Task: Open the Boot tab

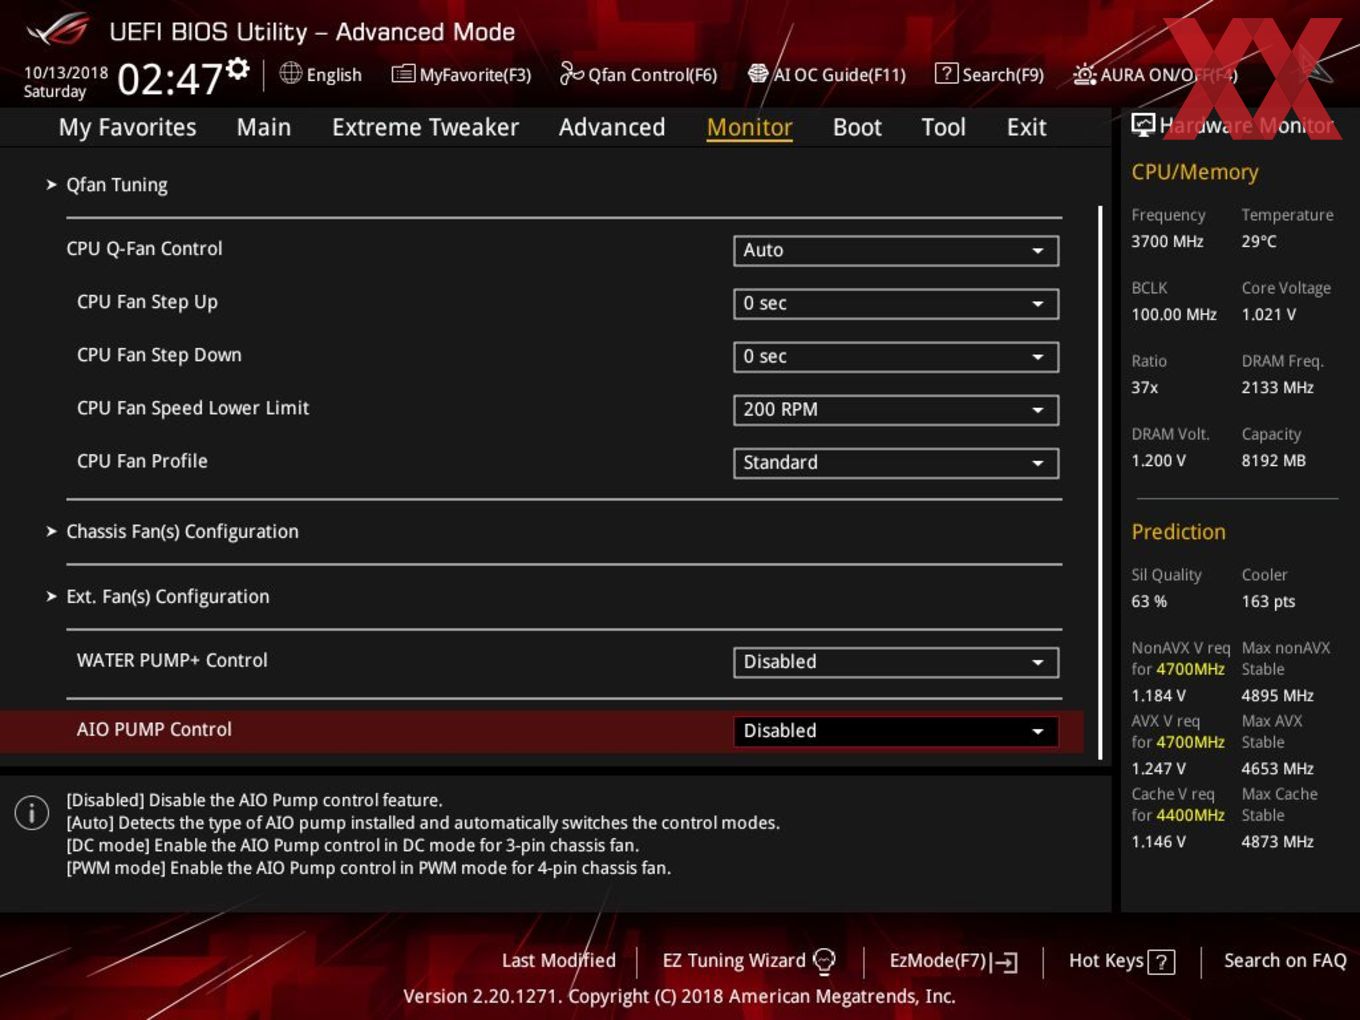Action: coord(857,127)
